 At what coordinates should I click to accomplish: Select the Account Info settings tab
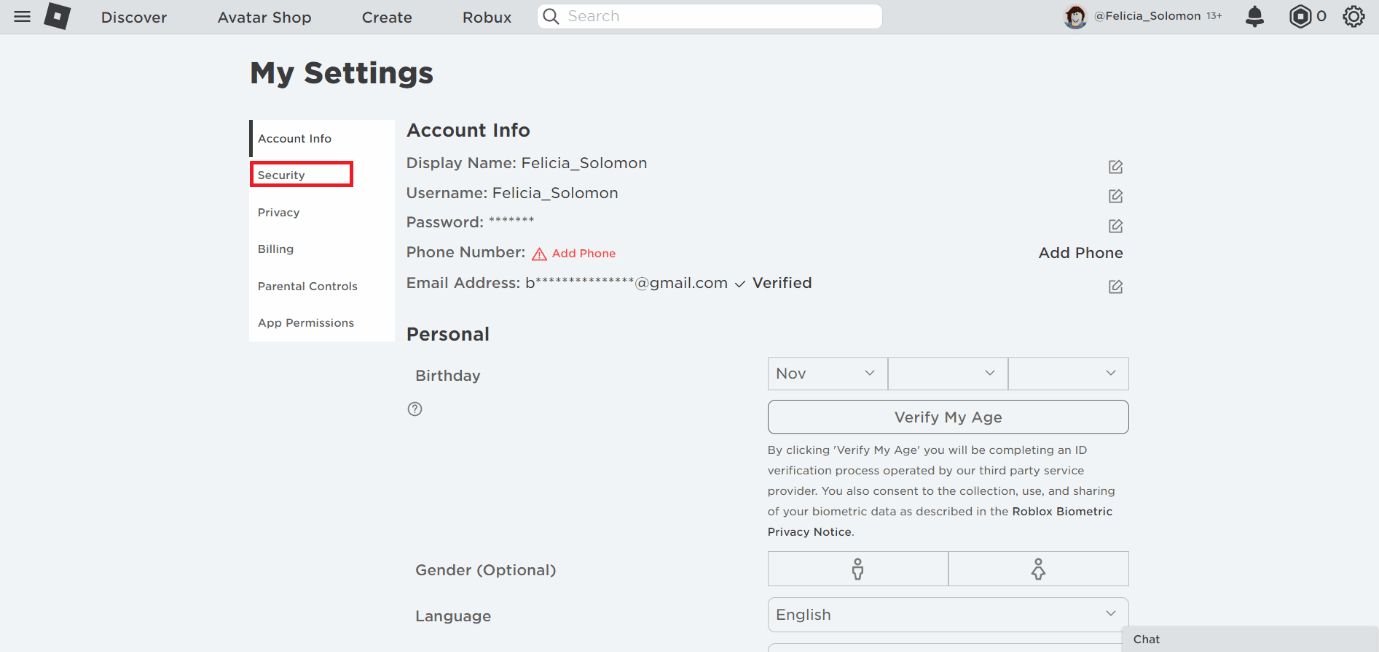[x=322, y=139]
